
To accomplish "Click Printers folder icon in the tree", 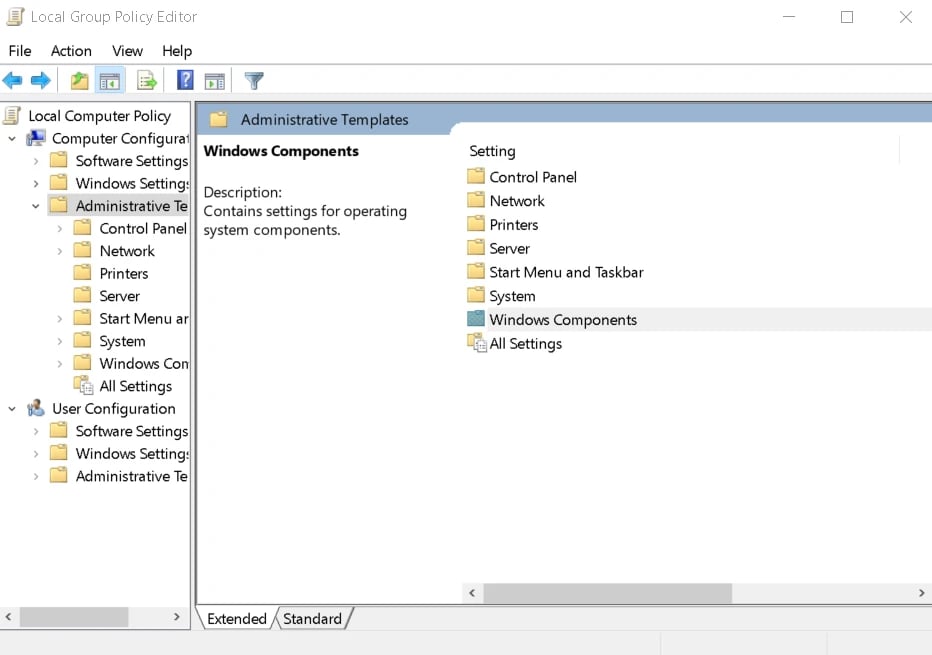I will 82,272.
